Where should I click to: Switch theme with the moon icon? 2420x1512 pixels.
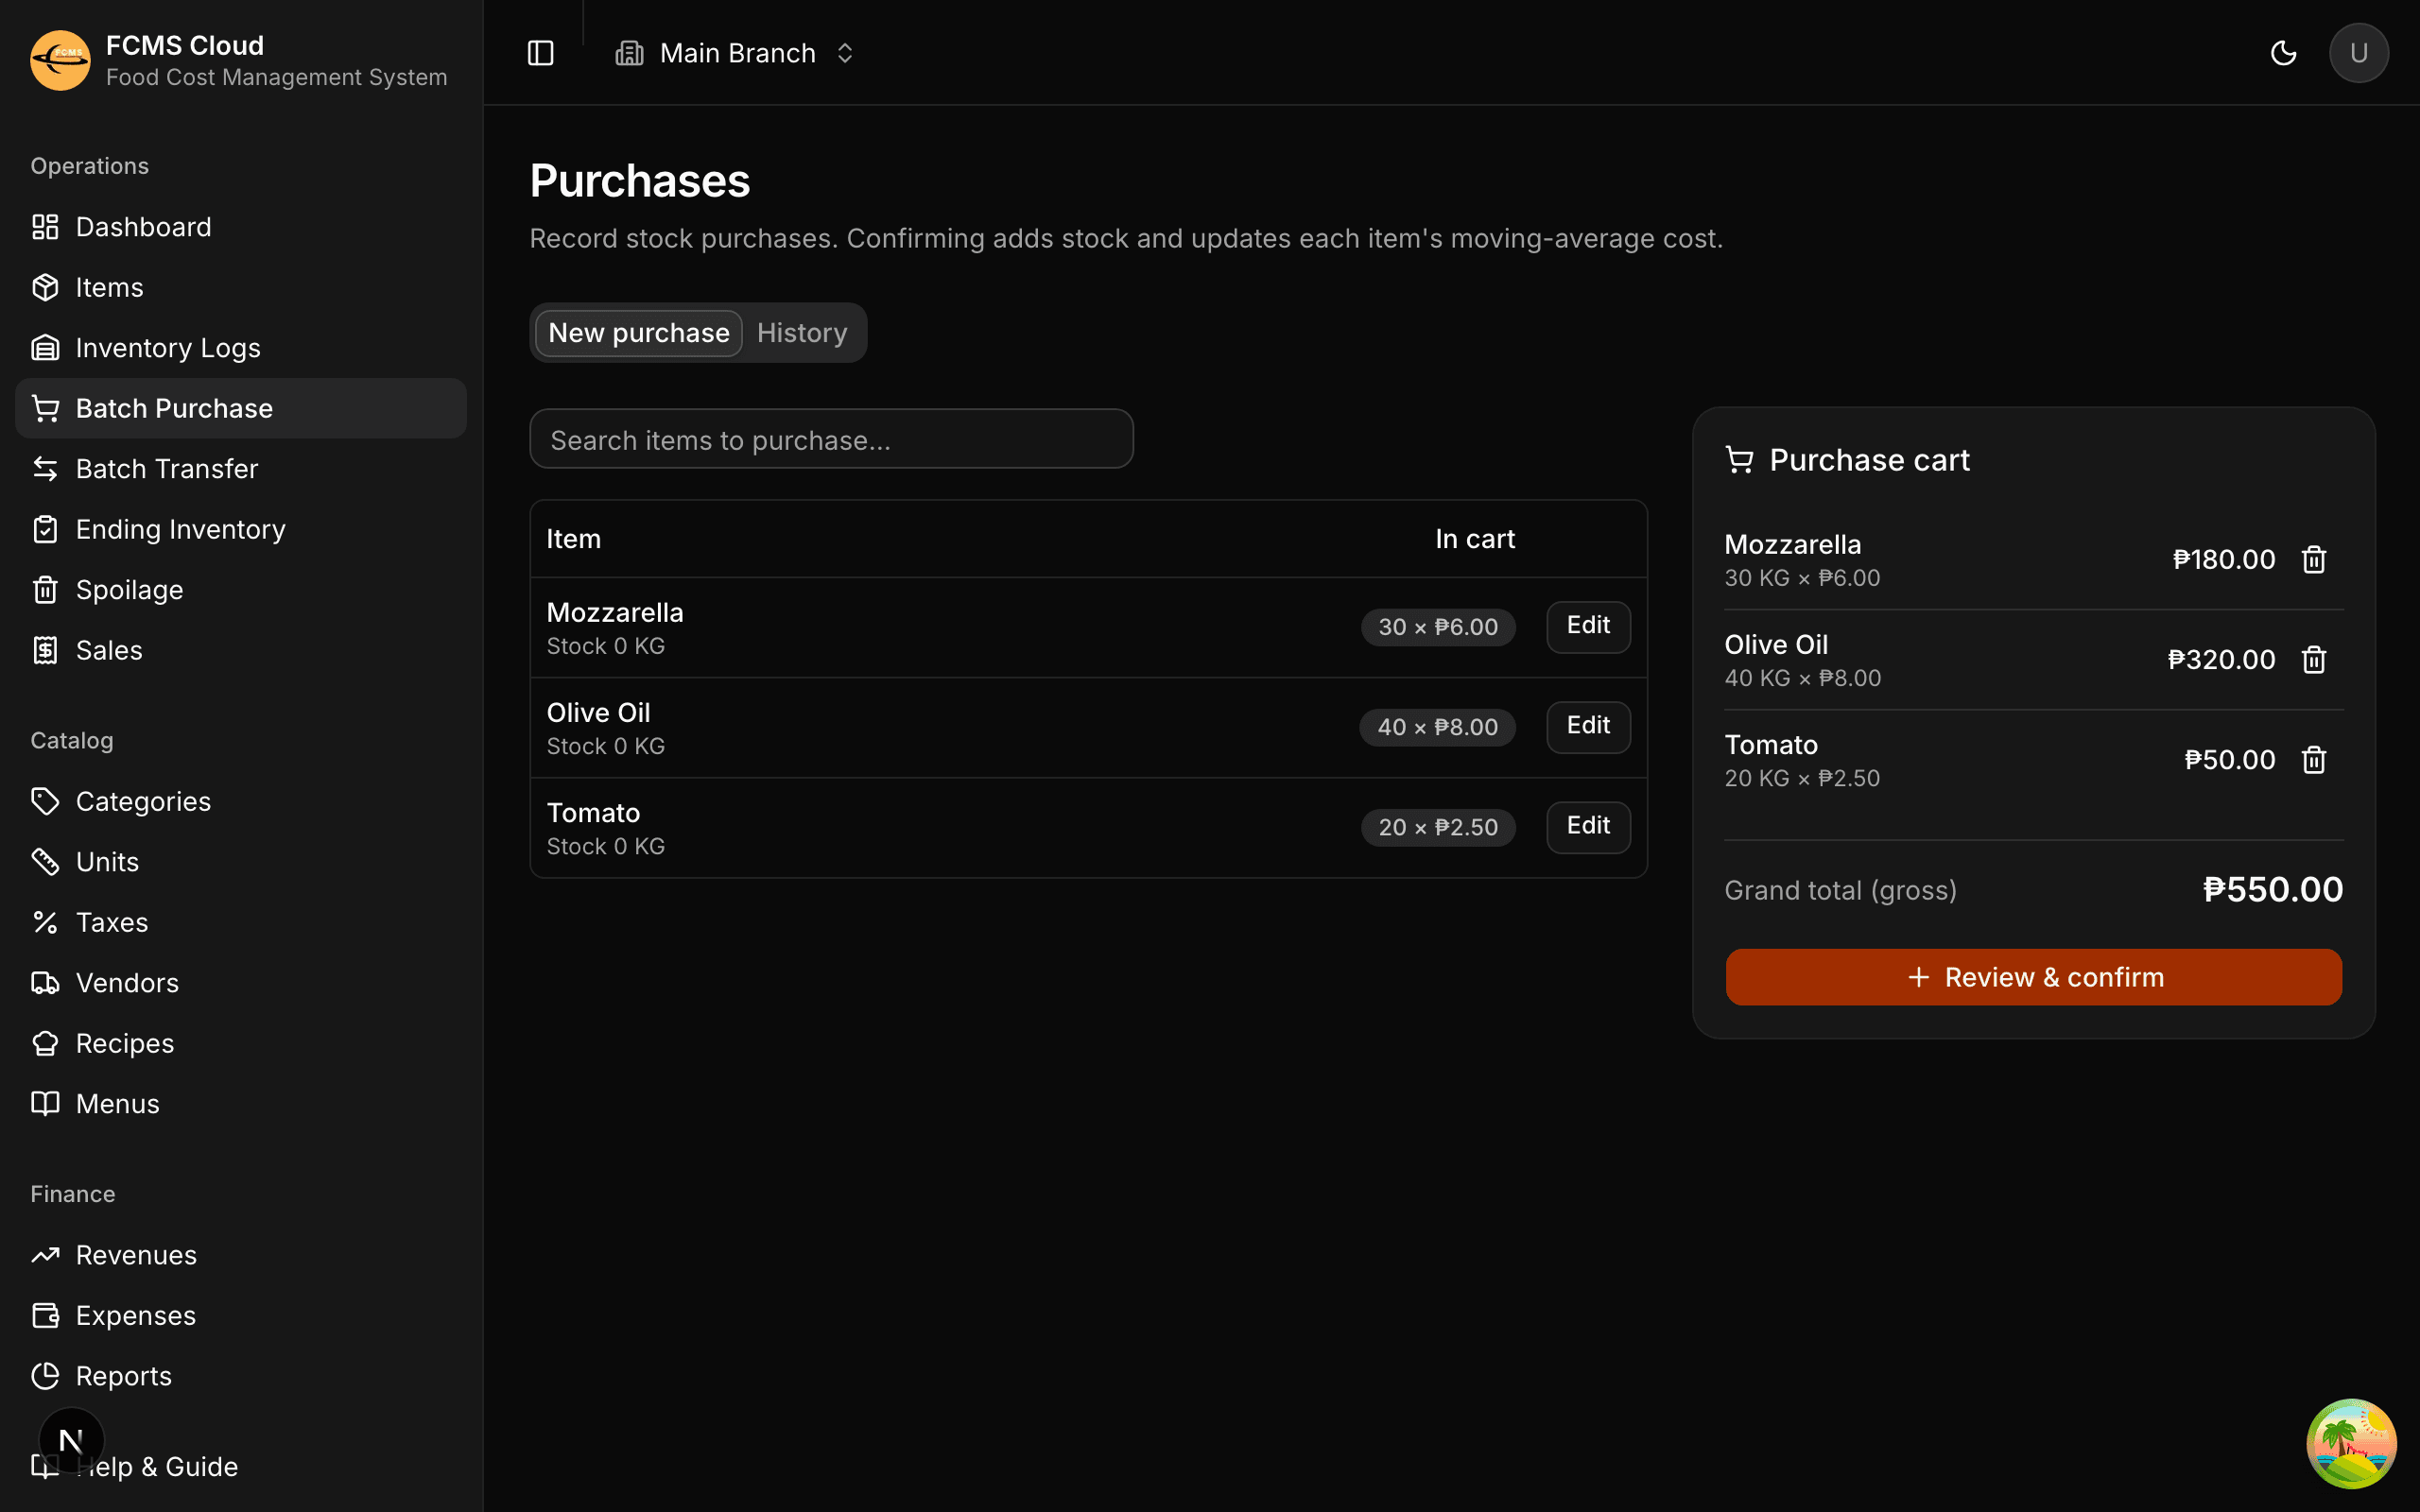coord(2283,53)
